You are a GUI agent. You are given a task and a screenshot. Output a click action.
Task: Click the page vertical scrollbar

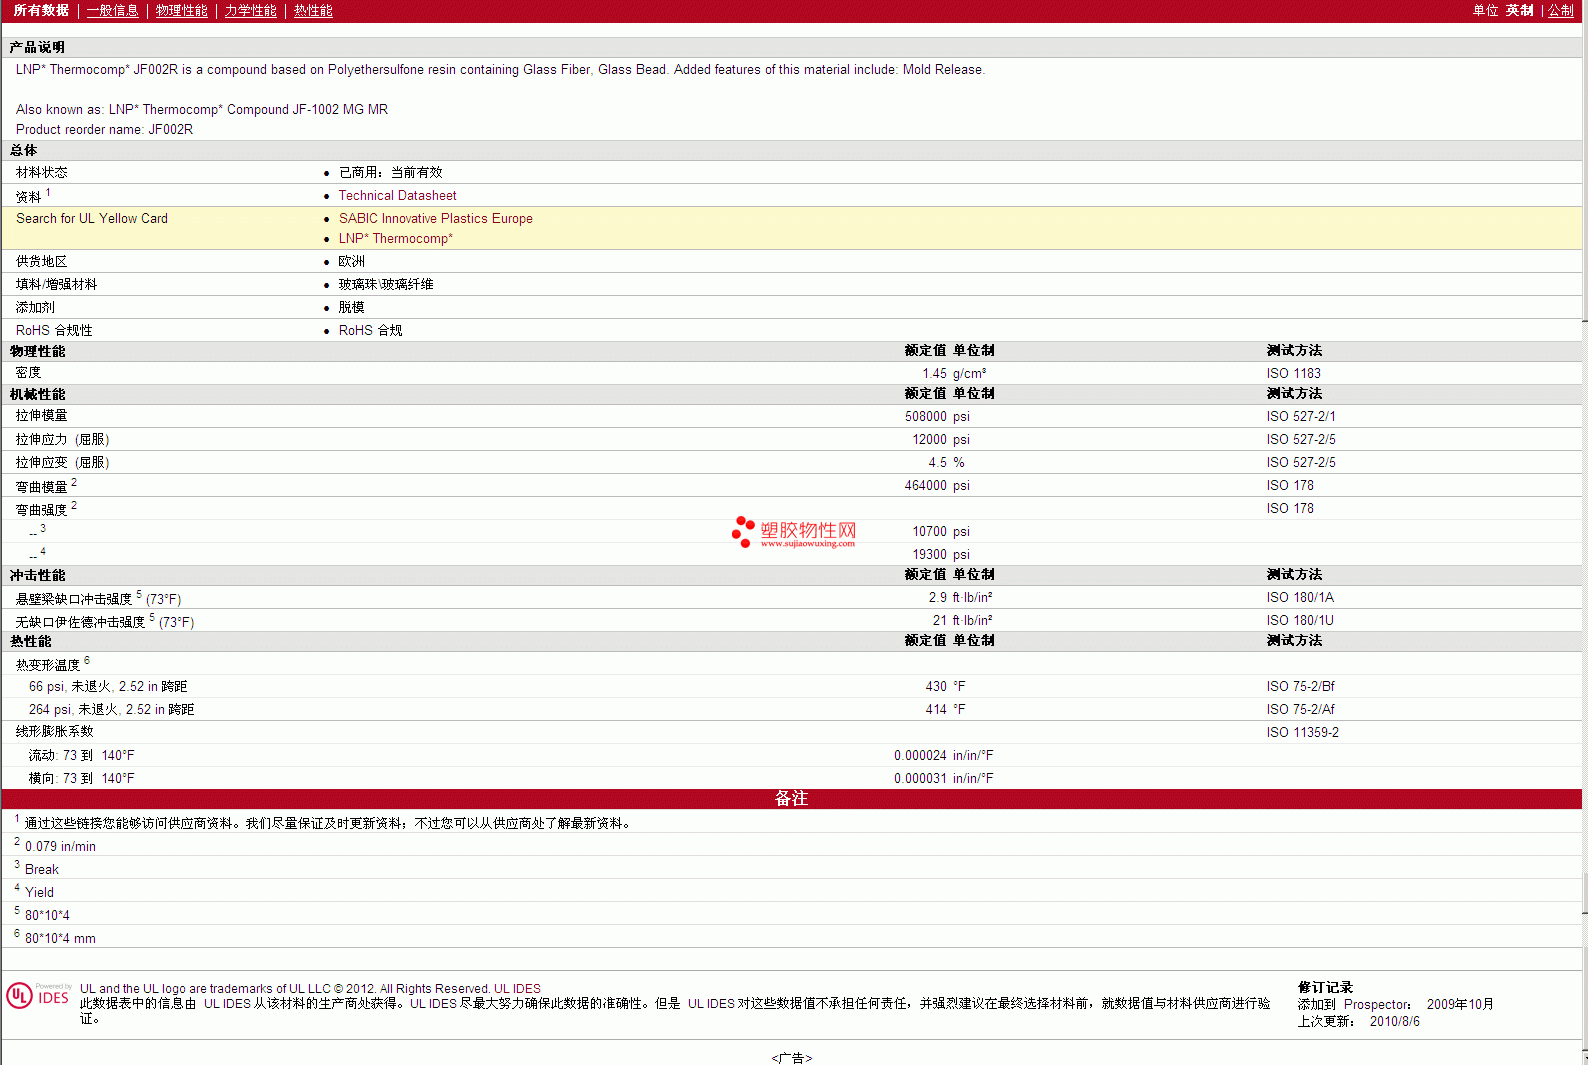pos(1584,532)
